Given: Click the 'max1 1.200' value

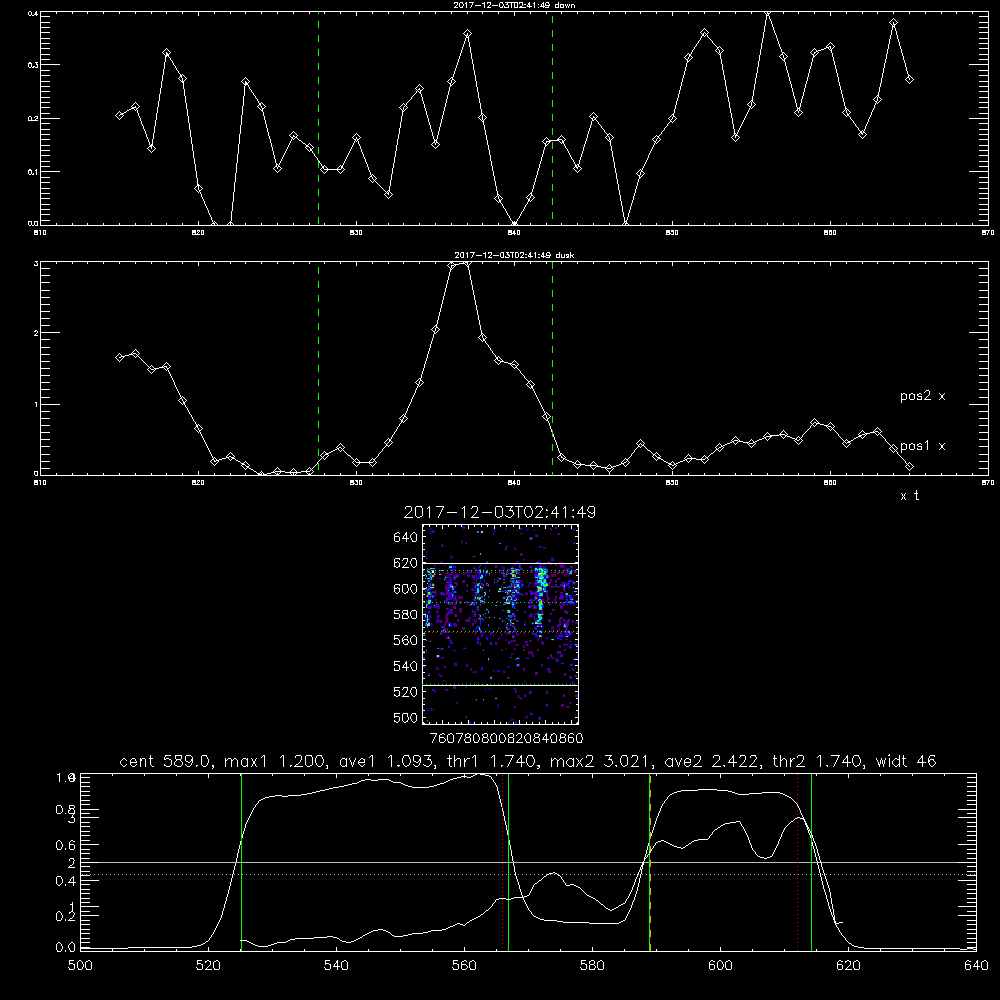Looking at the screenshot, I should click(x=272, y=761).
